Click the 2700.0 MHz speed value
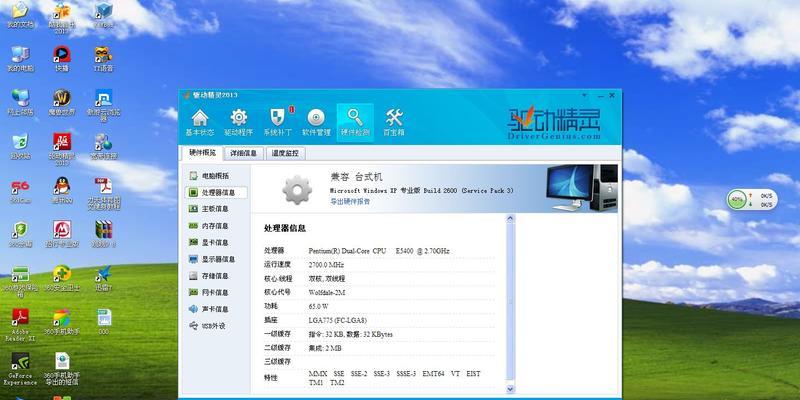This screenshot has width=800, height=400. pos(326,265)
